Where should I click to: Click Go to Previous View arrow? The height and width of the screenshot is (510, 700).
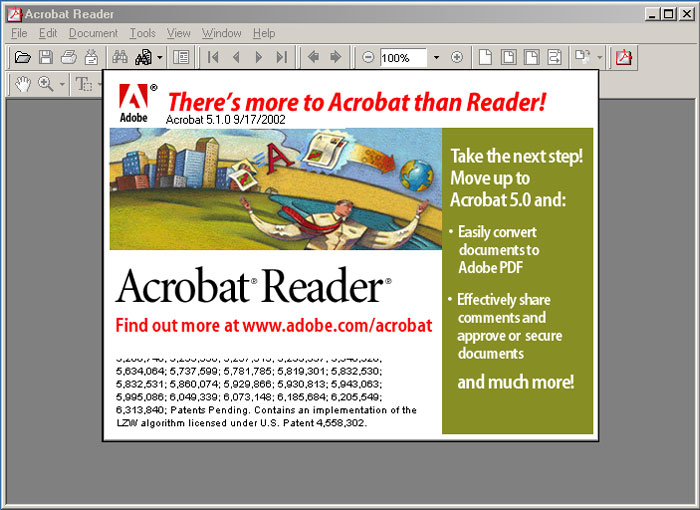coord(313,57)
